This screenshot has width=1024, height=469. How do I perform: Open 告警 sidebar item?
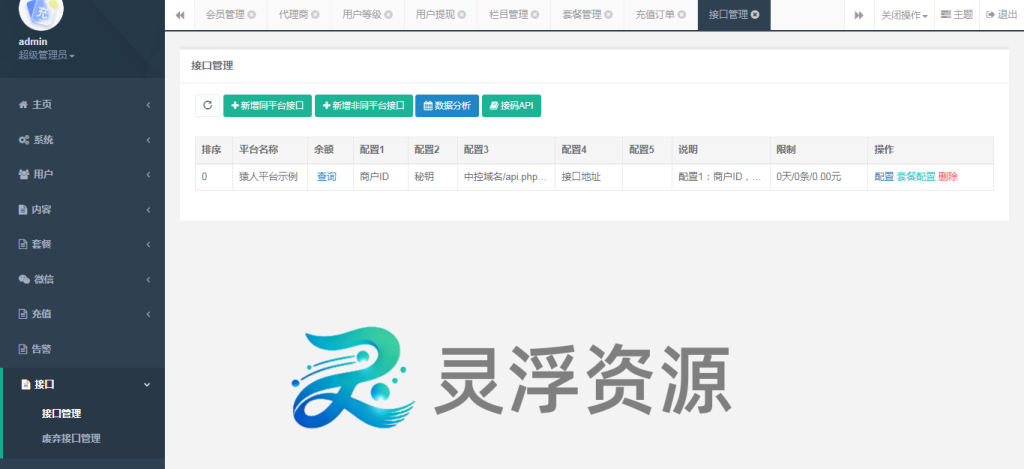82,349
